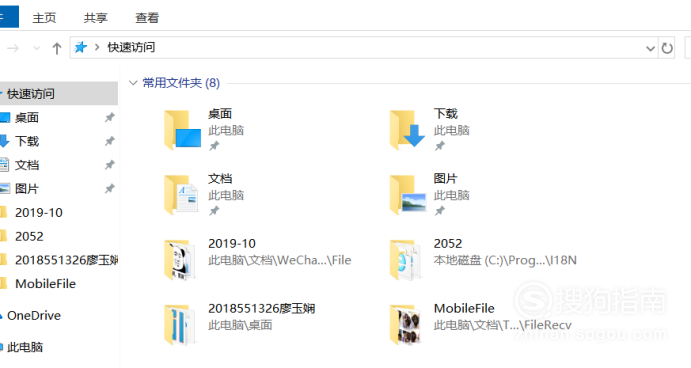Click pin icon under 文档 in main pane
This screenshot has height=368, width=691.
click(x=214, y=211)
